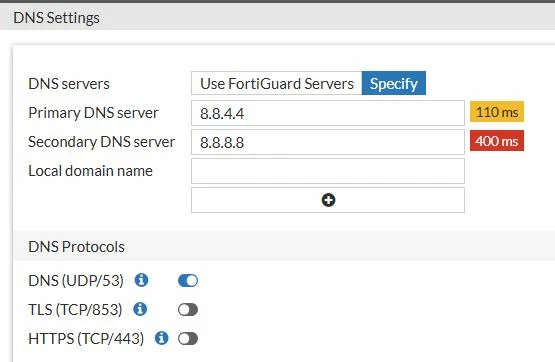Click the Primary DNS server label
The height and width of the screenshot is (362, 555).
[93, 113]
